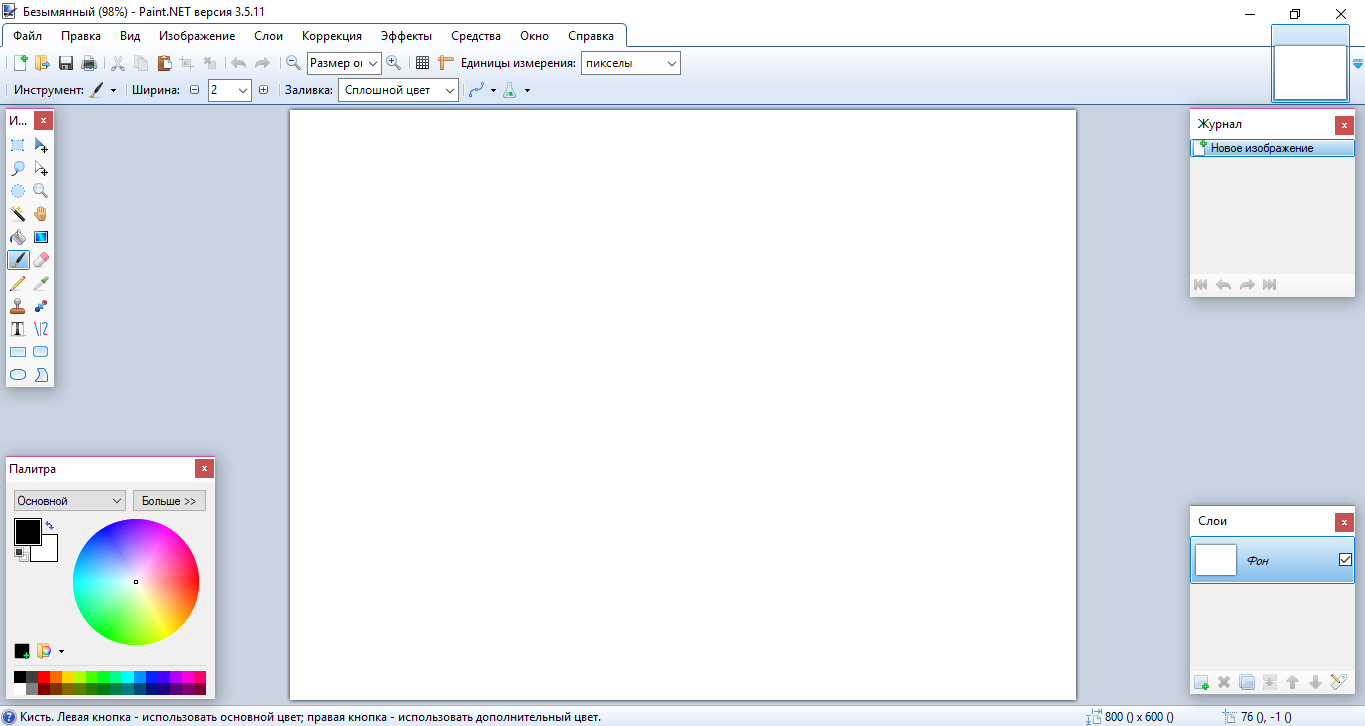Select the Gradient tool
This screenshot has height=726, width=1365.
click(41, 237)
